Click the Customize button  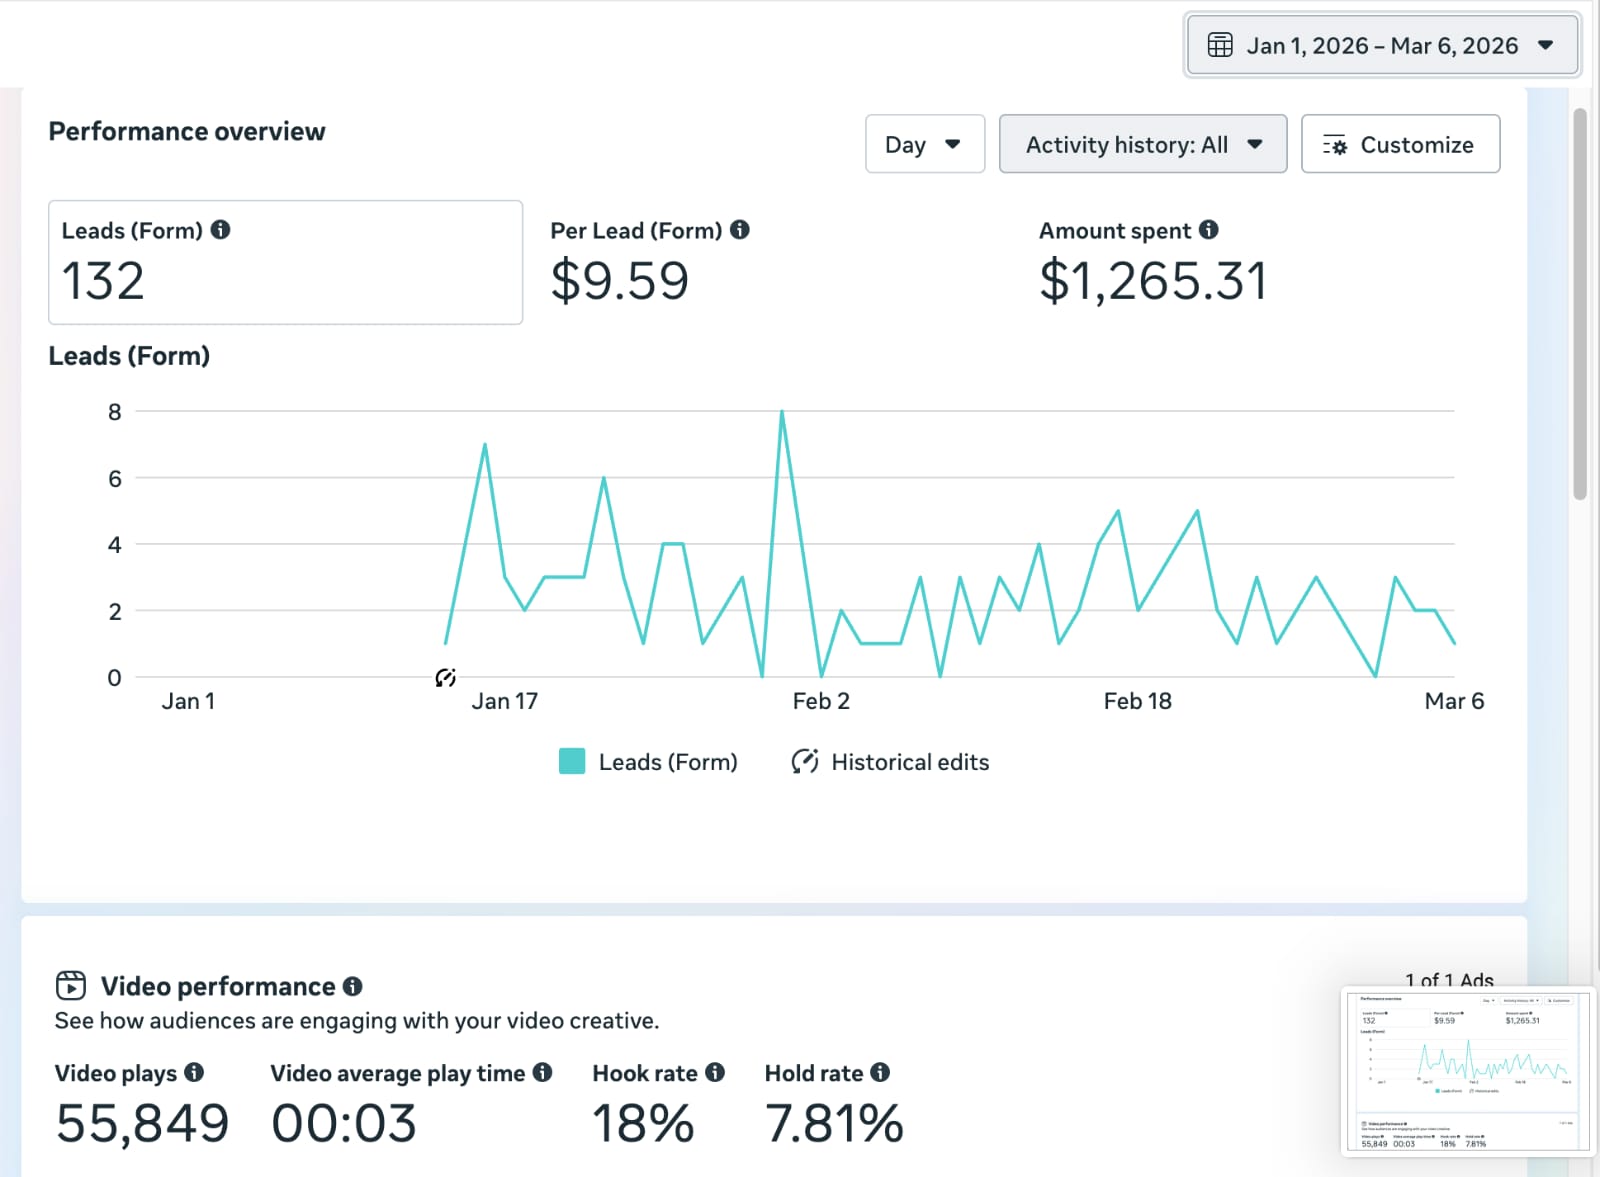coord(1400,144)
